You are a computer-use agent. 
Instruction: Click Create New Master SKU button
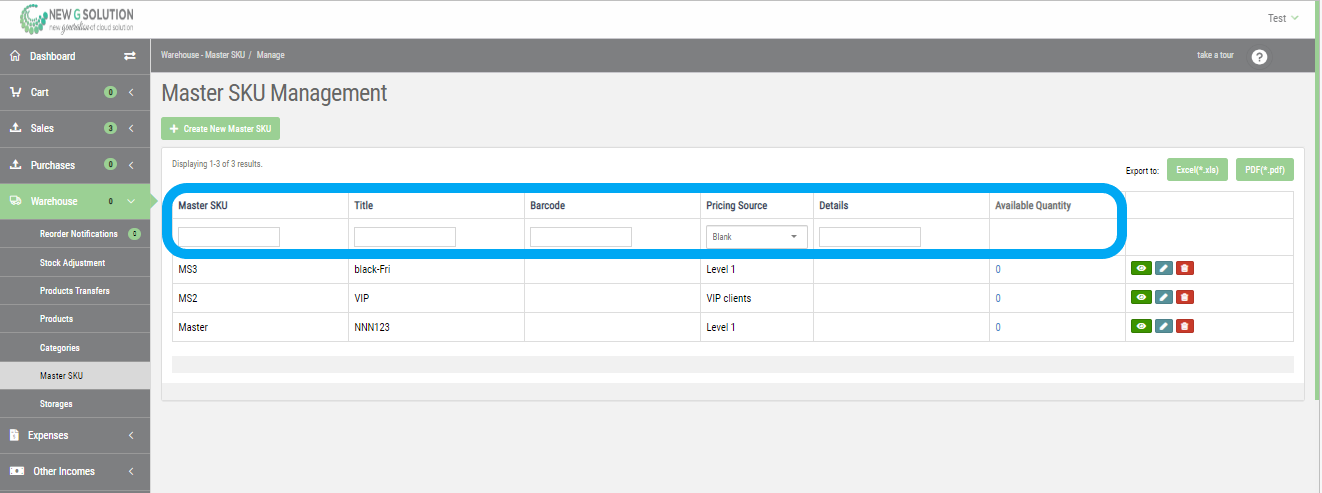pos(221,129)
